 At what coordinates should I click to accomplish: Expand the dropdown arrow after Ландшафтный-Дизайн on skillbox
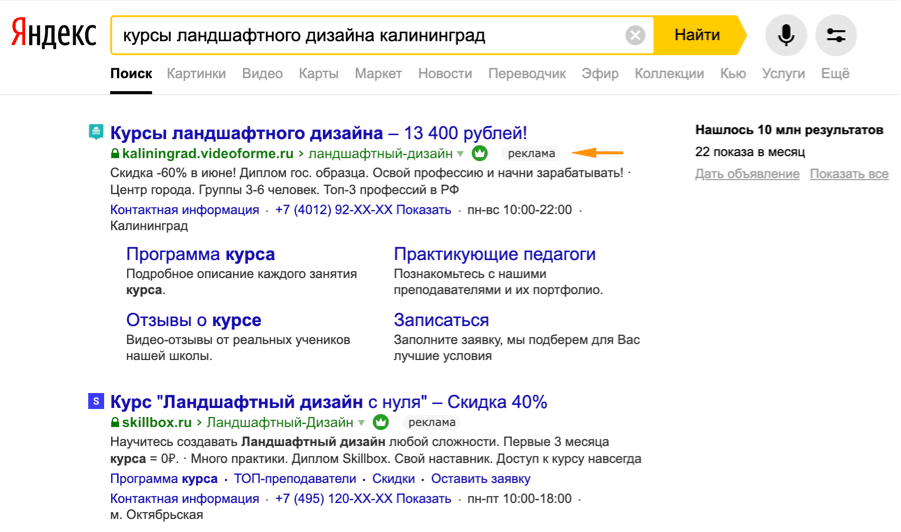point(361,423)
